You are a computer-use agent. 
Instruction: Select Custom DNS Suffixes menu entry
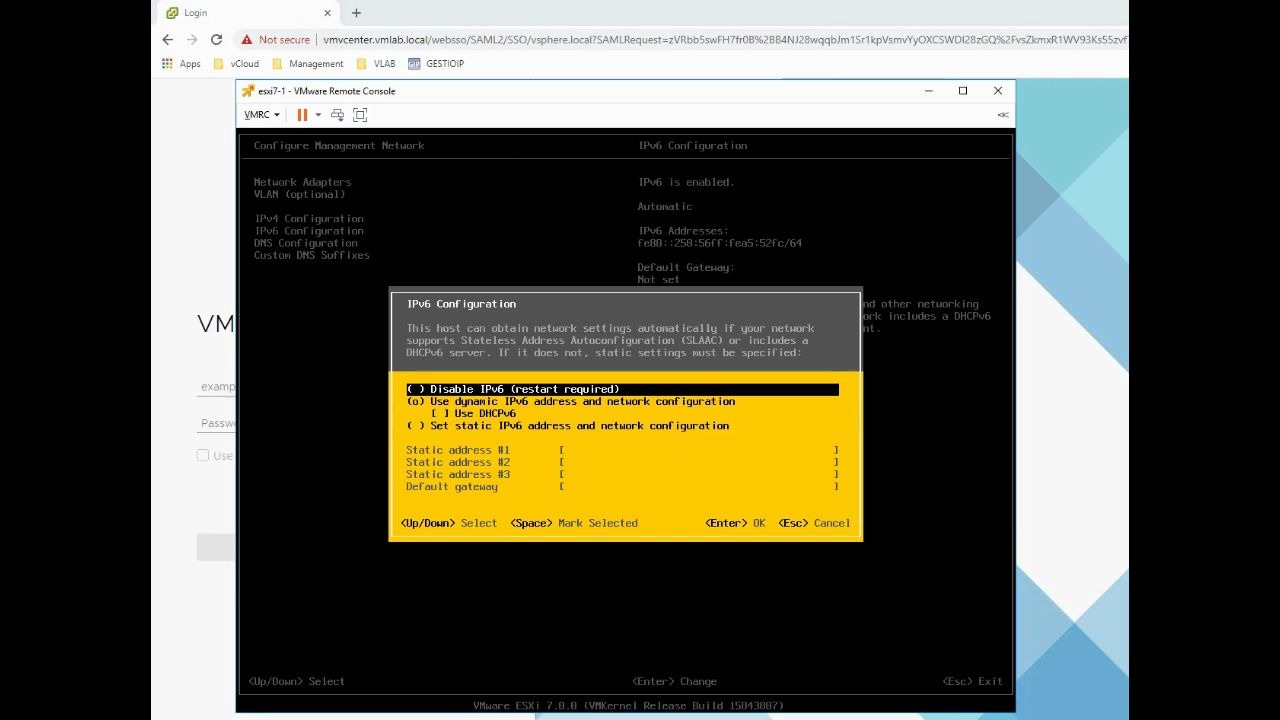311,255
